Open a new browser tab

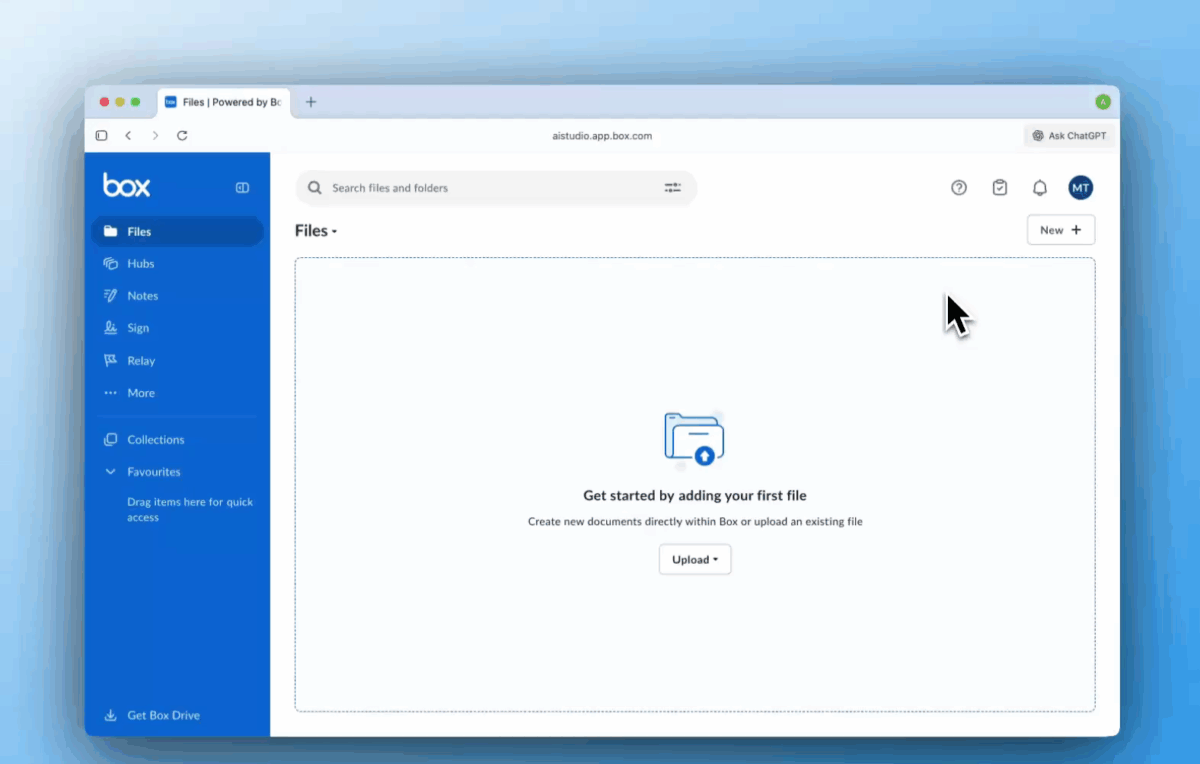click(311, 102)
